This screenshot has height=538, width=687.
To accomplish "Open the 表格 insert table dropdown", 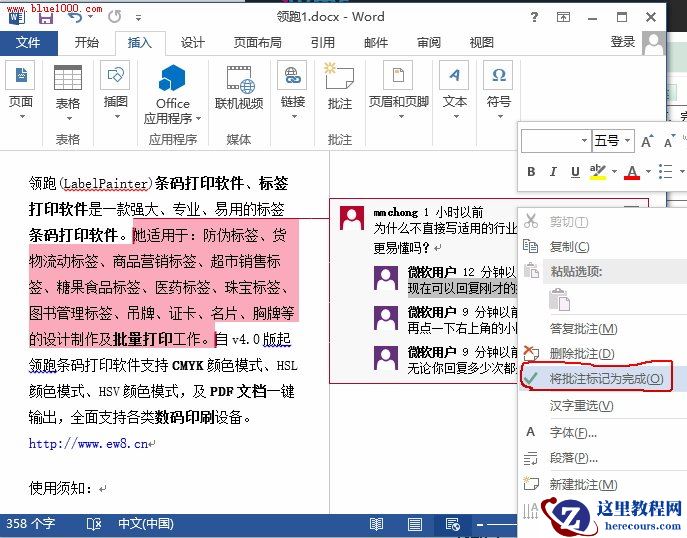I will (67, 92).
